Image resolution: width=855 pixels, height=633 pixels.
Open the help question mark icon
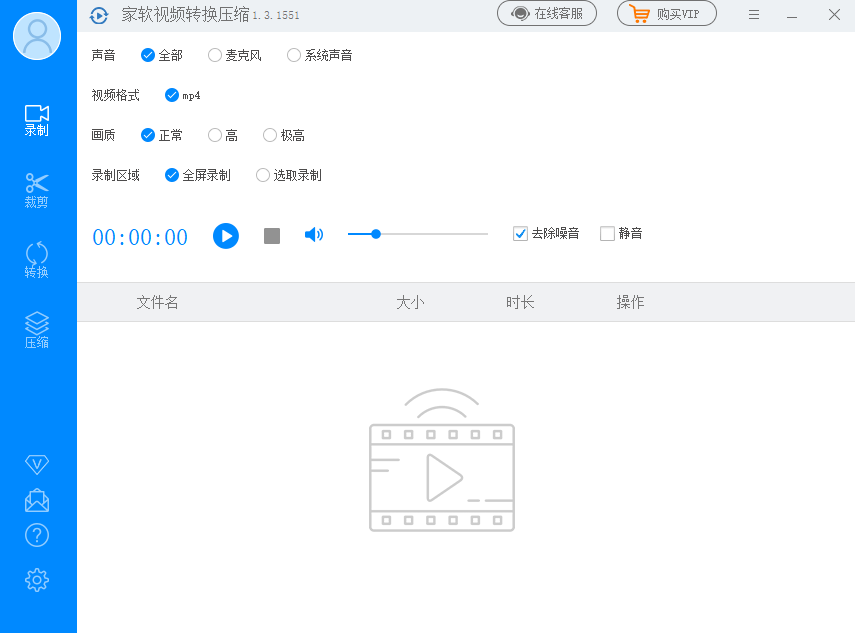coord(36,535)
